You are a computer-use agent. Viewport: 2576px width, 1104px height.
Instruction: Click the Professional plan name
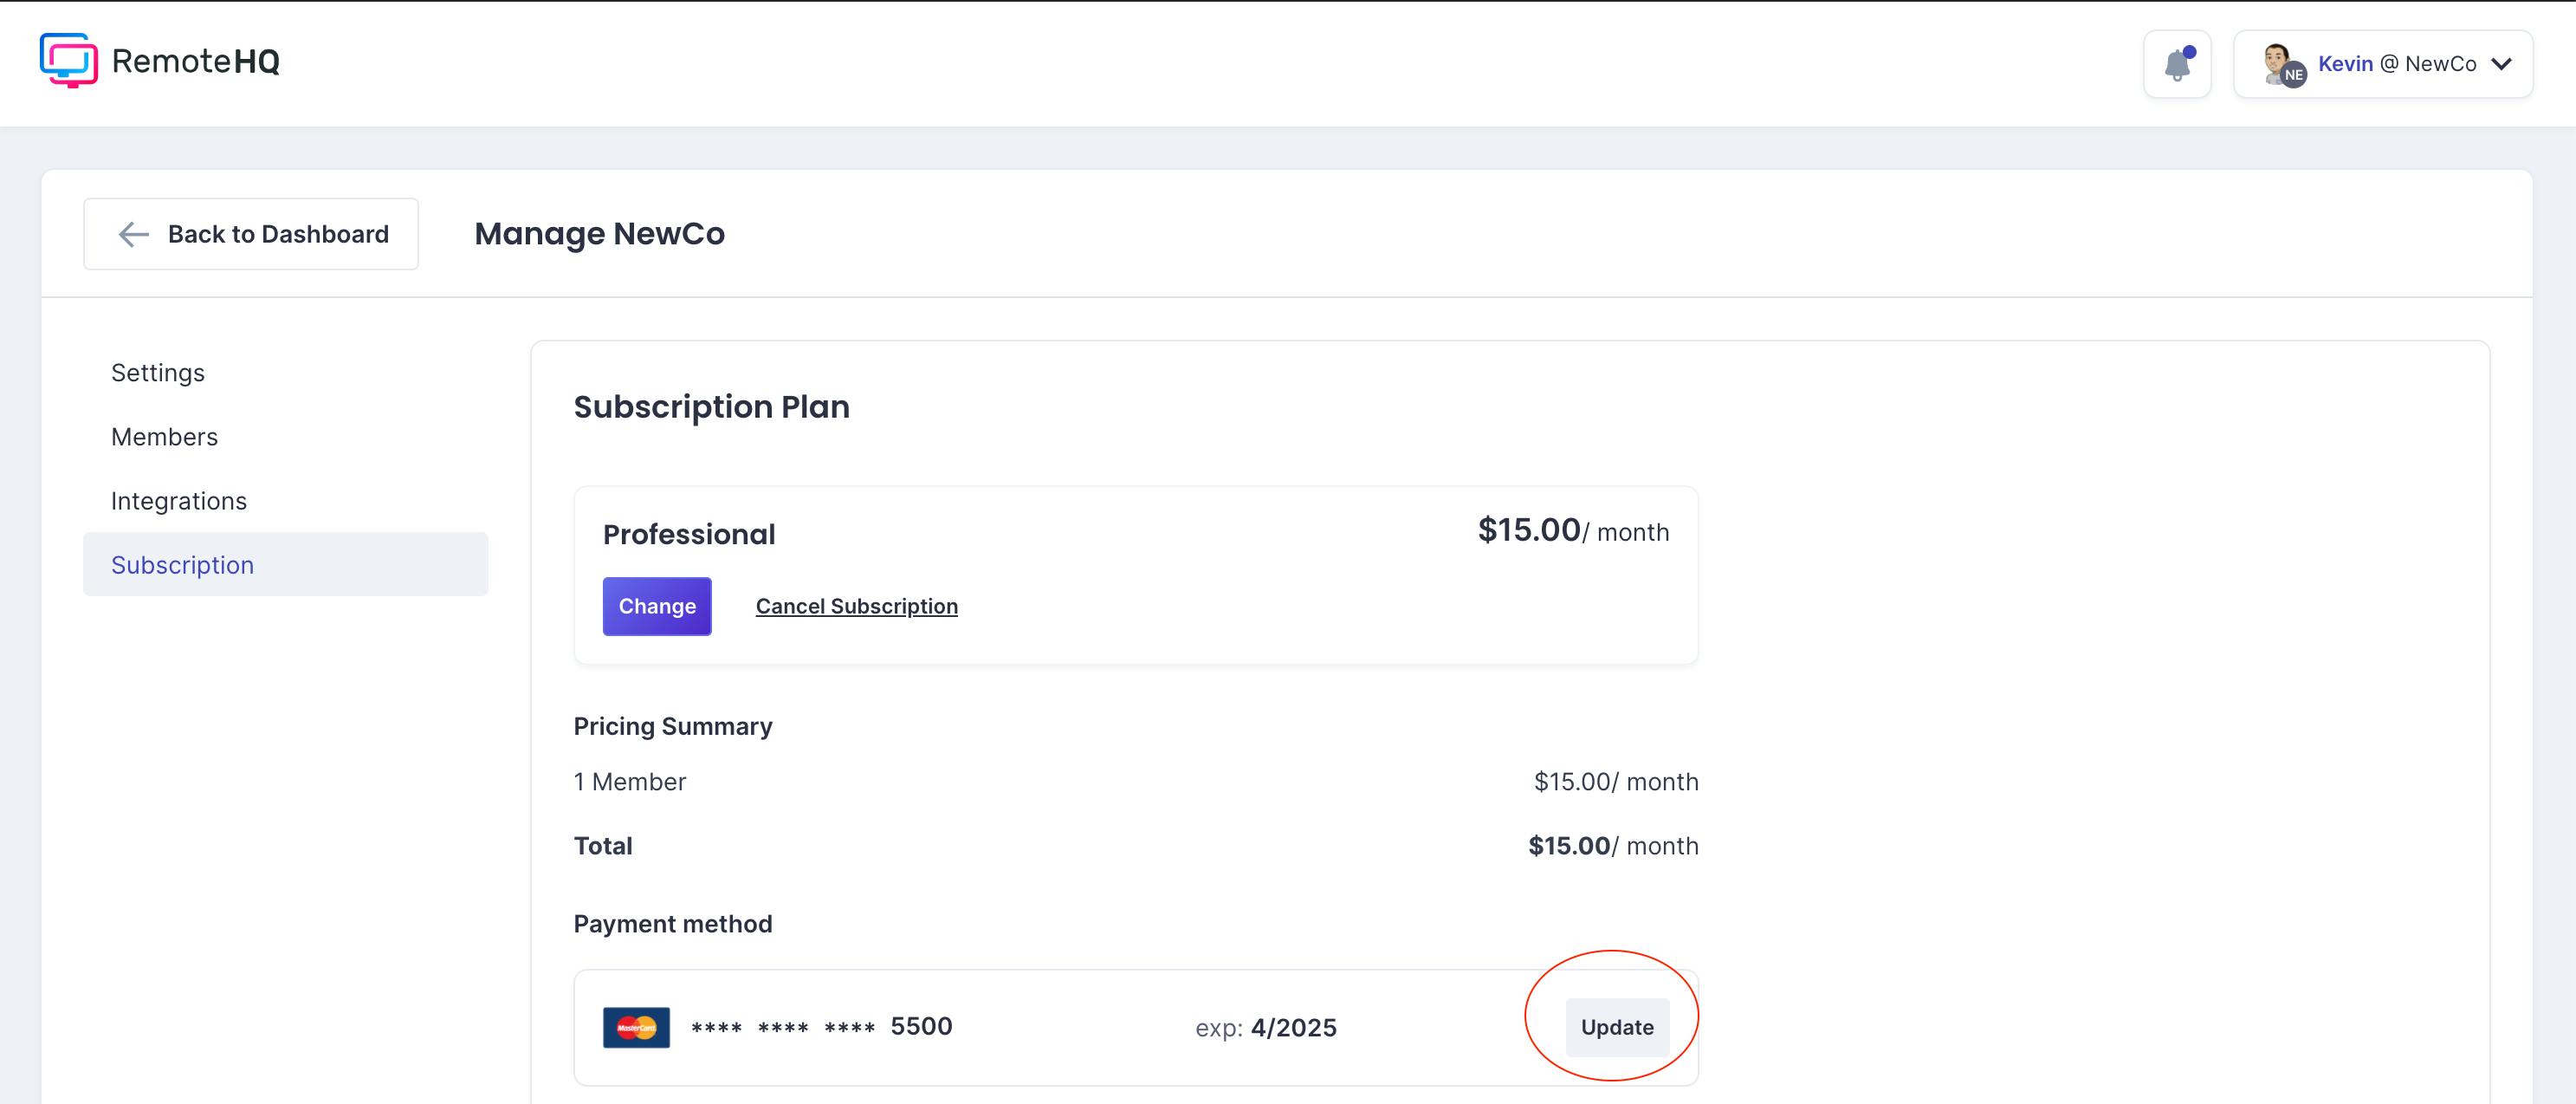coord(689,534)
